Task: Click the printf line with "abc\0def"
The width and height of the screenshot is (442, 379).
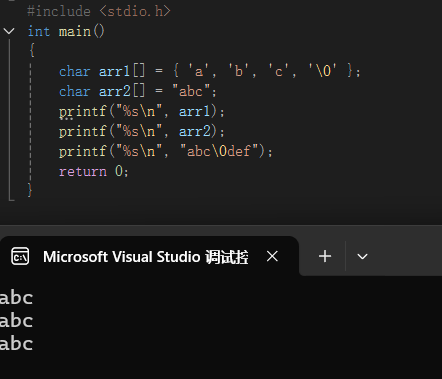Action: click(166, 151)
